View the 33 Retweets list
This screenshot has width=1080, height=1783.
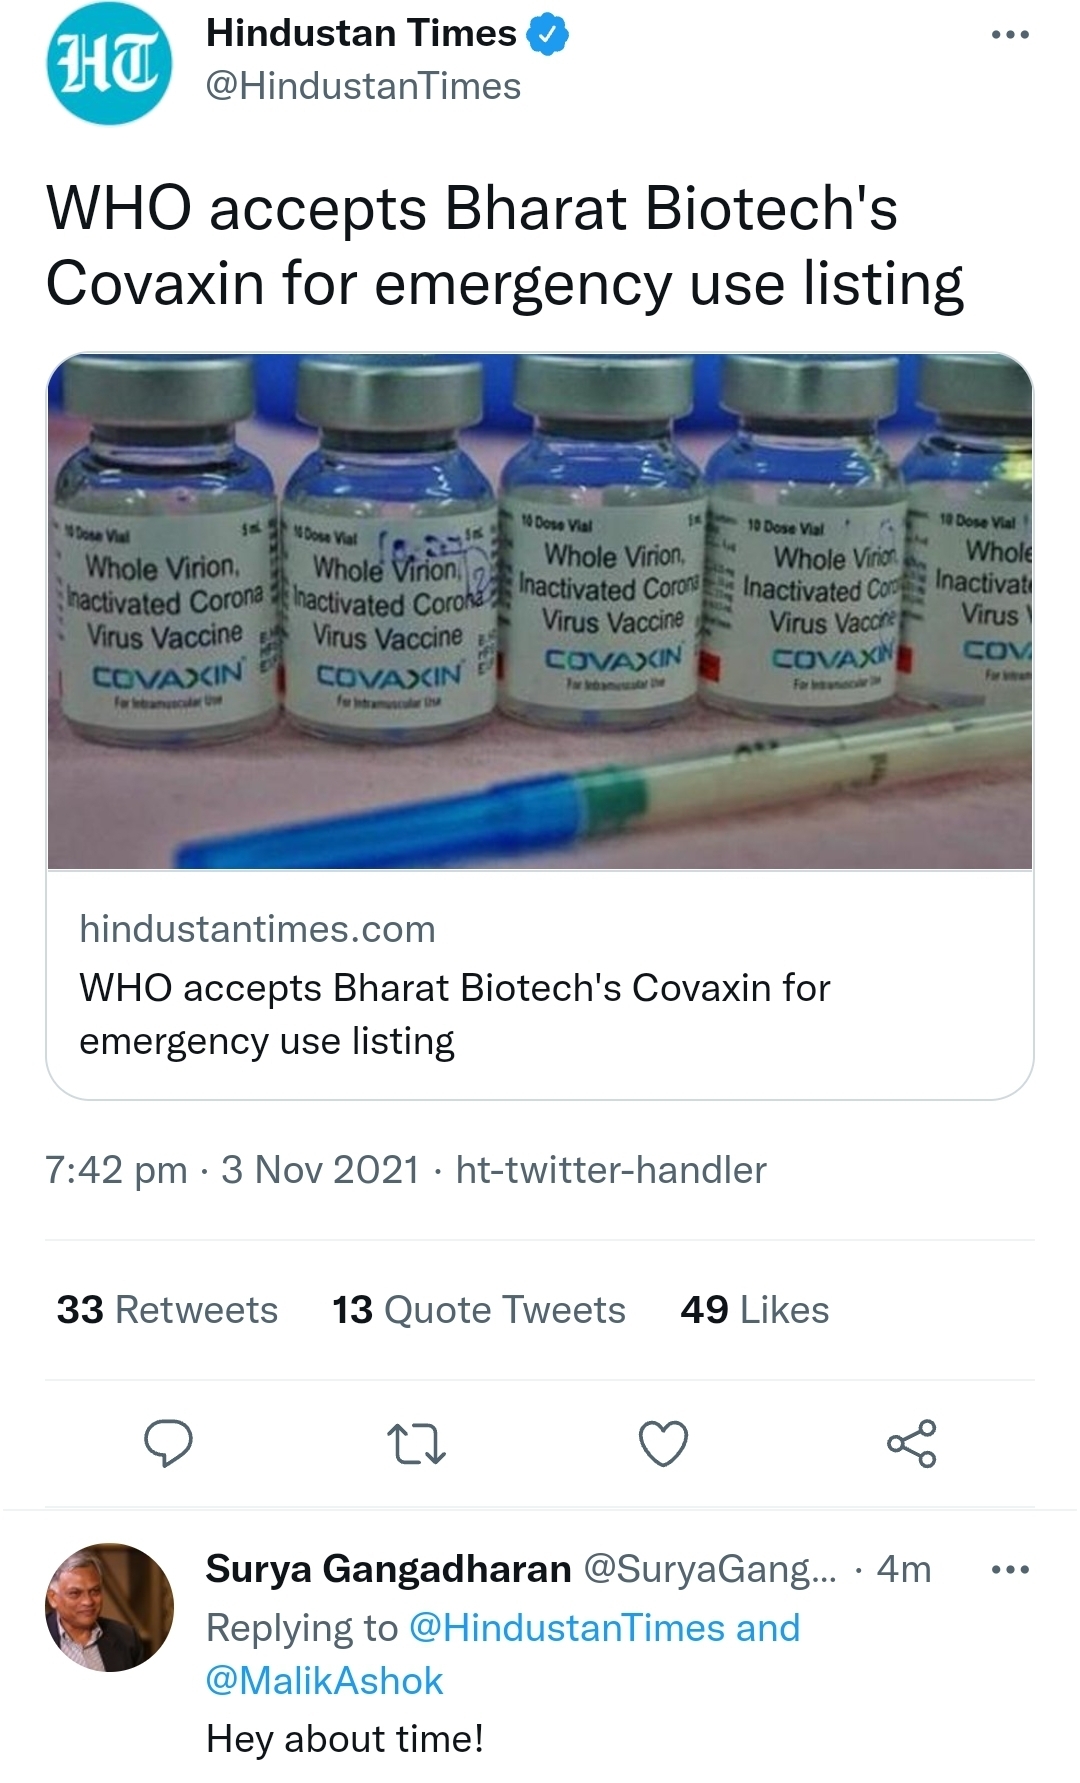tap(167, 1310)
